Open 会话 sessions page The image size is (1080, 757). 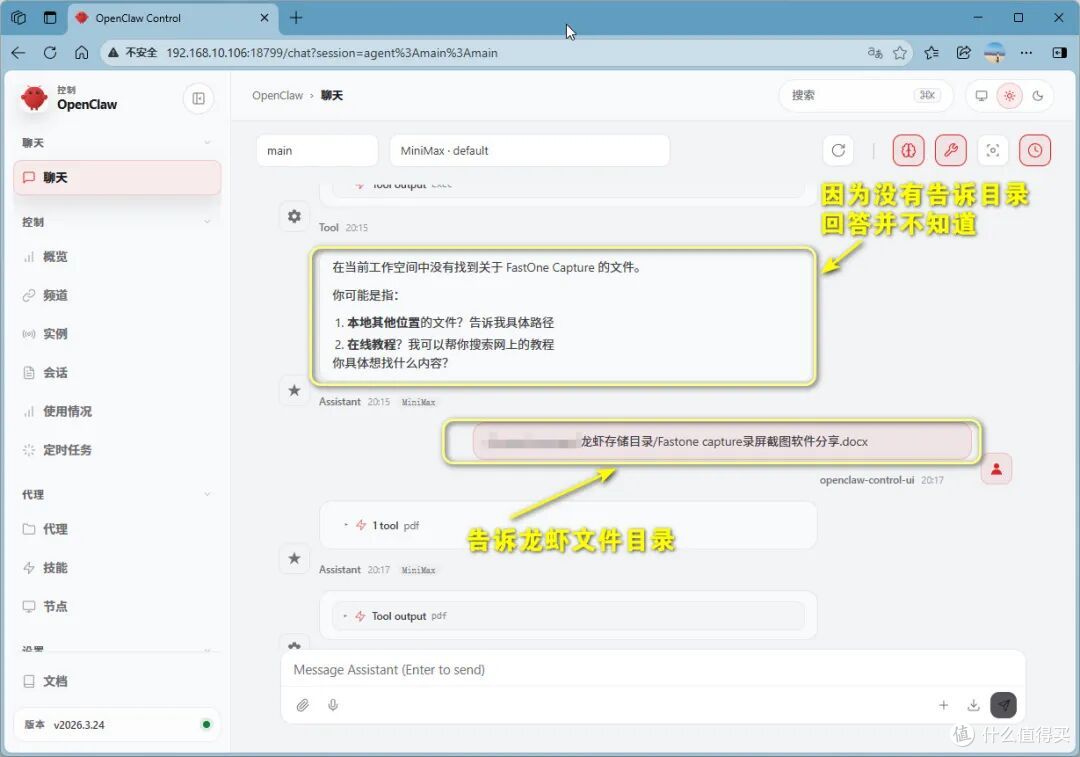(x=117, y=373)
